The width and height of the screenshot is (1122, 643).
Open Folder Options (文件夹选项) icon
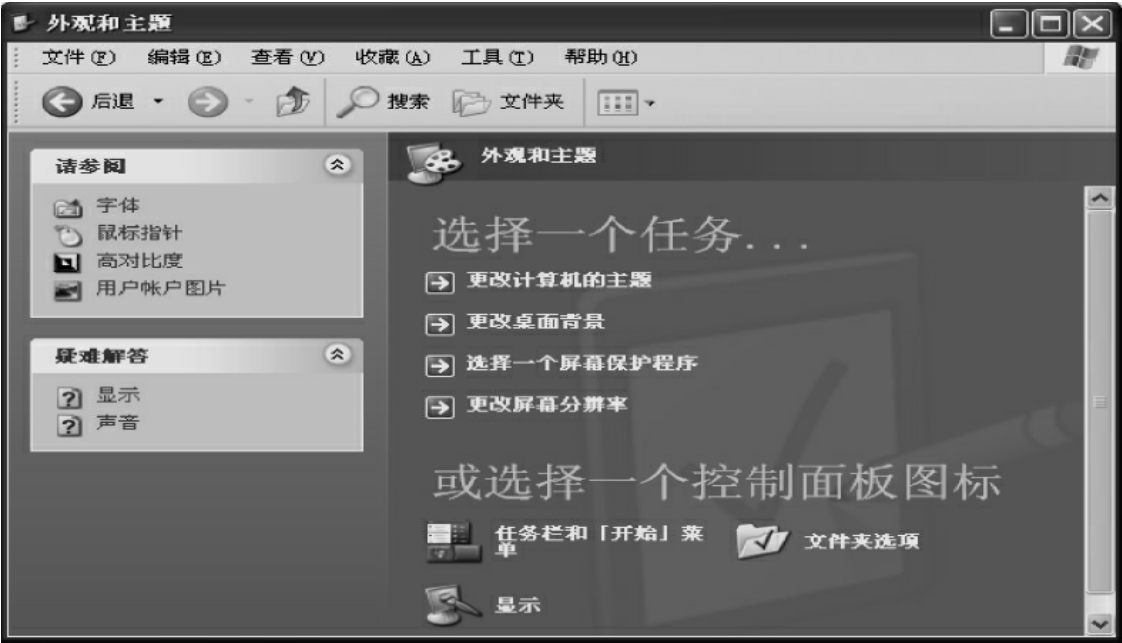tap(762, 541)
